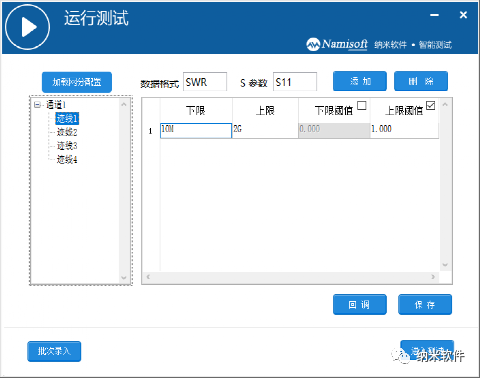Open the 数据格式 SWR field
Image resolution: width=480 pixels, height=378 pixels.
(x=205, y=82)
